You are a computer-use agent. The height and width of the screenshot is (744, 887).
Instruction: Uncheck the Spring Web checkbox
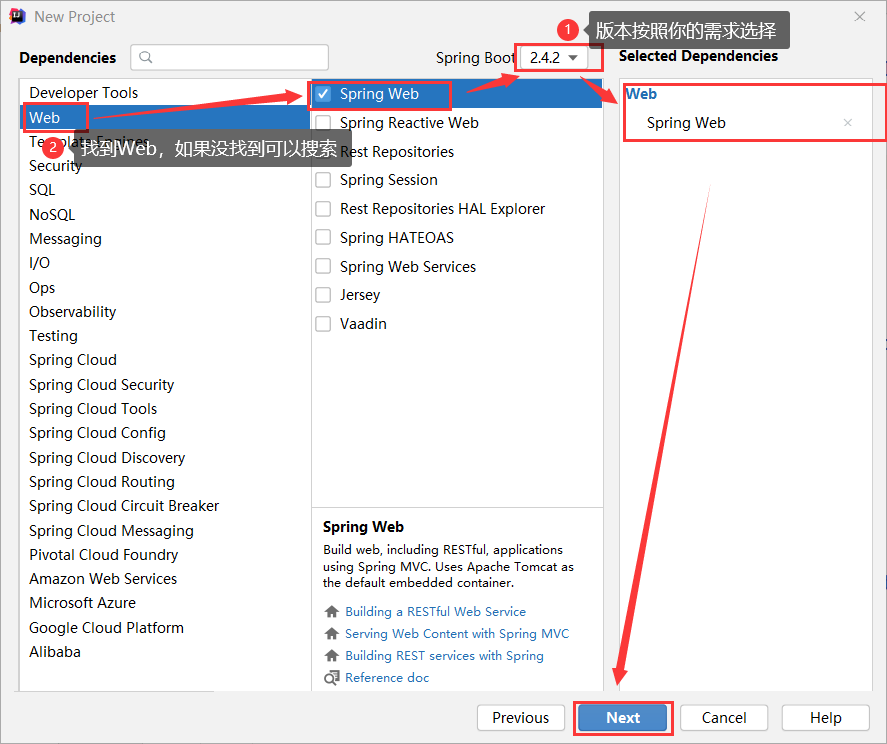pyautogui.click(x=323, y=94)
